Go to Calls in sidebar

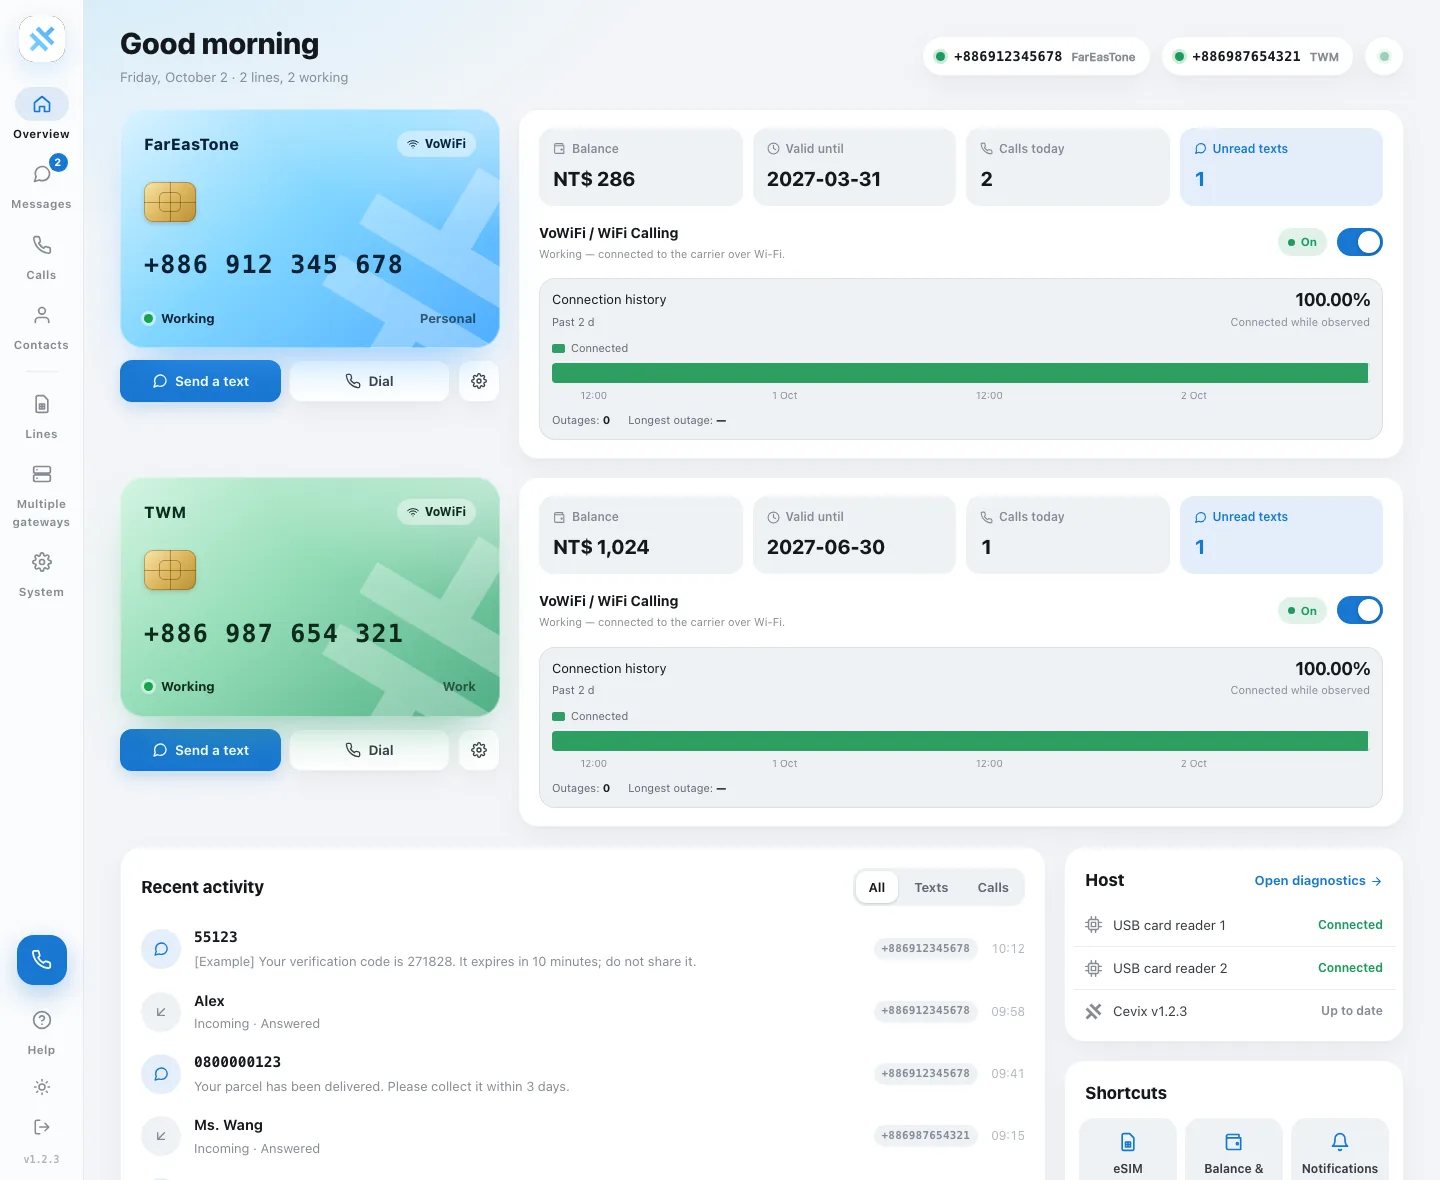[x=42, y=256]
